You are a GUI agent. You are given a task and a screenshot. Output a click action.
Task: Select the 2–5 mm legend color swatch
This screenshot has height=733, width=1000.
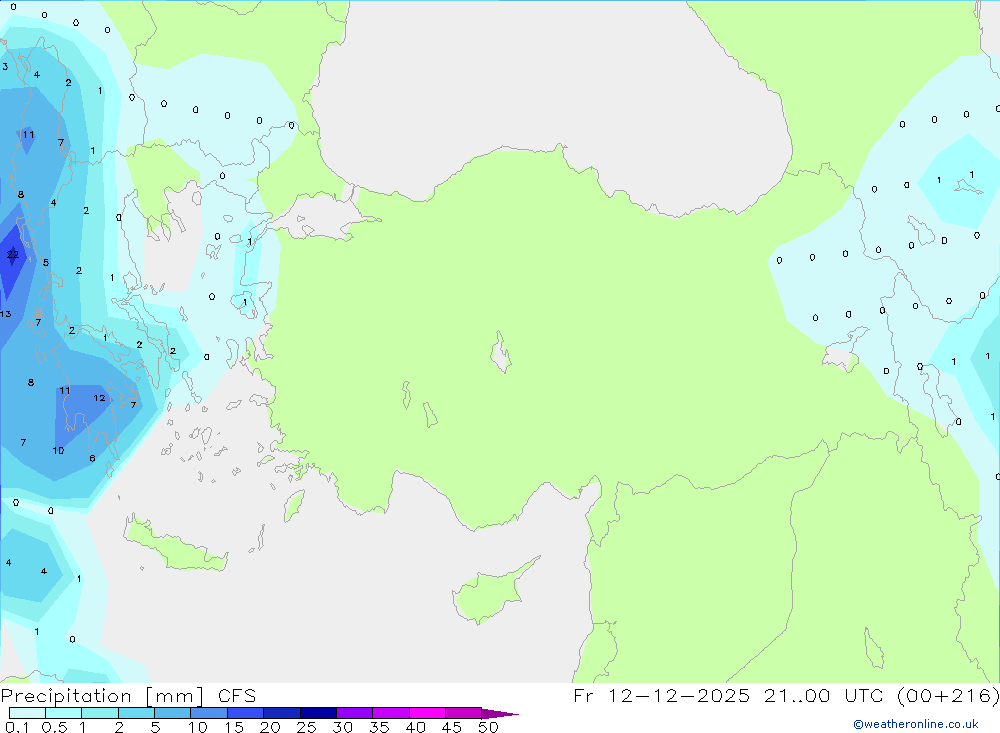(x=136, y=713)
